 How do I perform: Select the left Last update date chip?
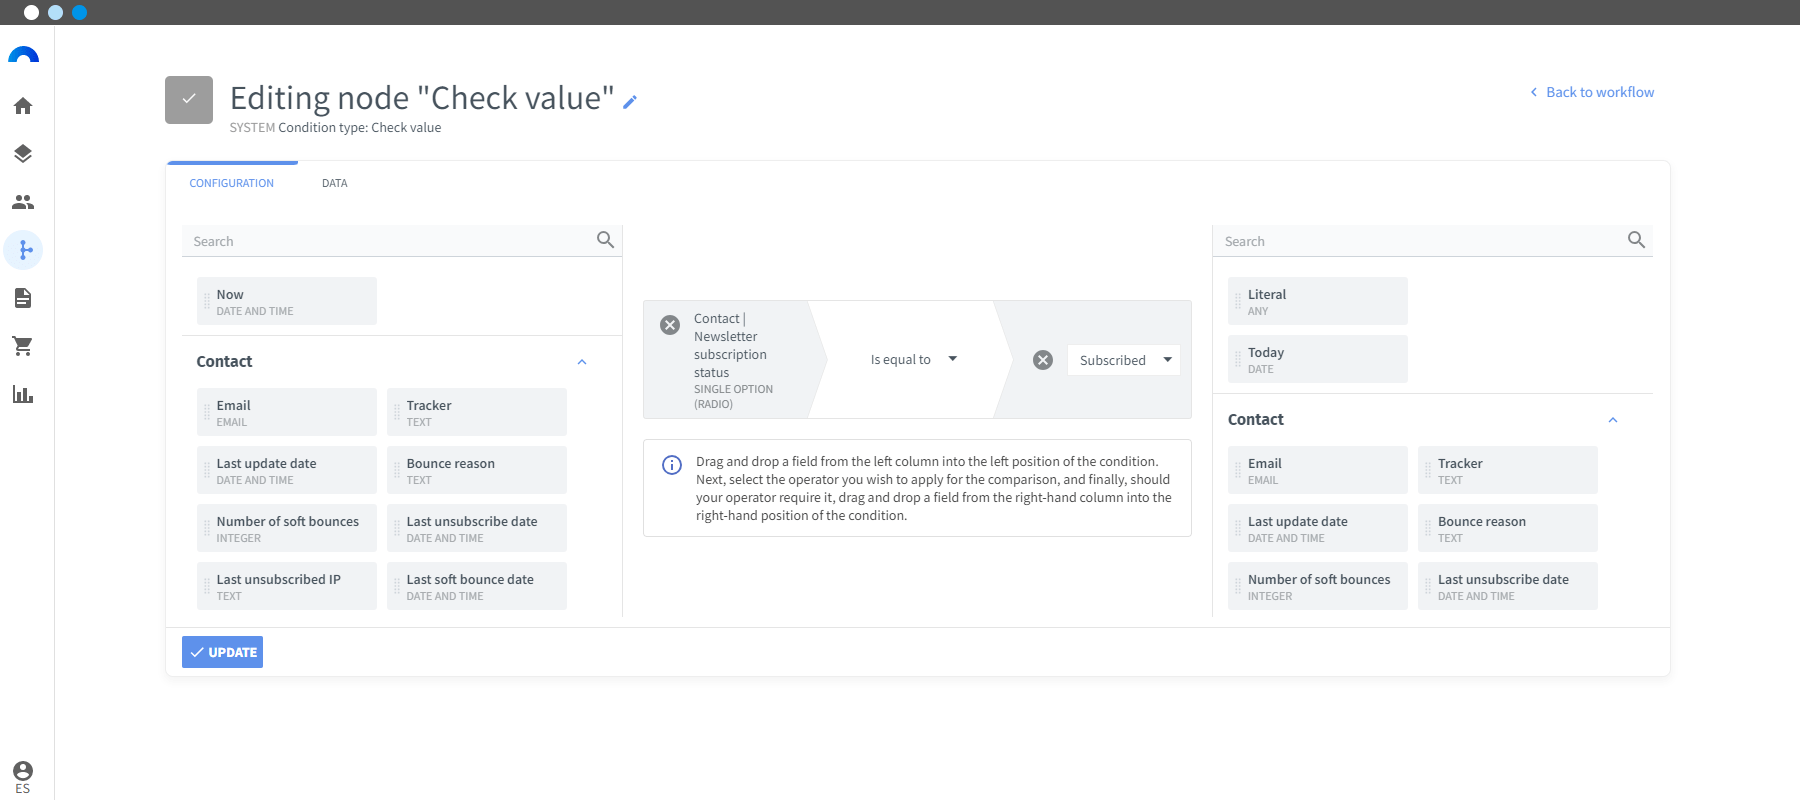(x=287, y=470)
